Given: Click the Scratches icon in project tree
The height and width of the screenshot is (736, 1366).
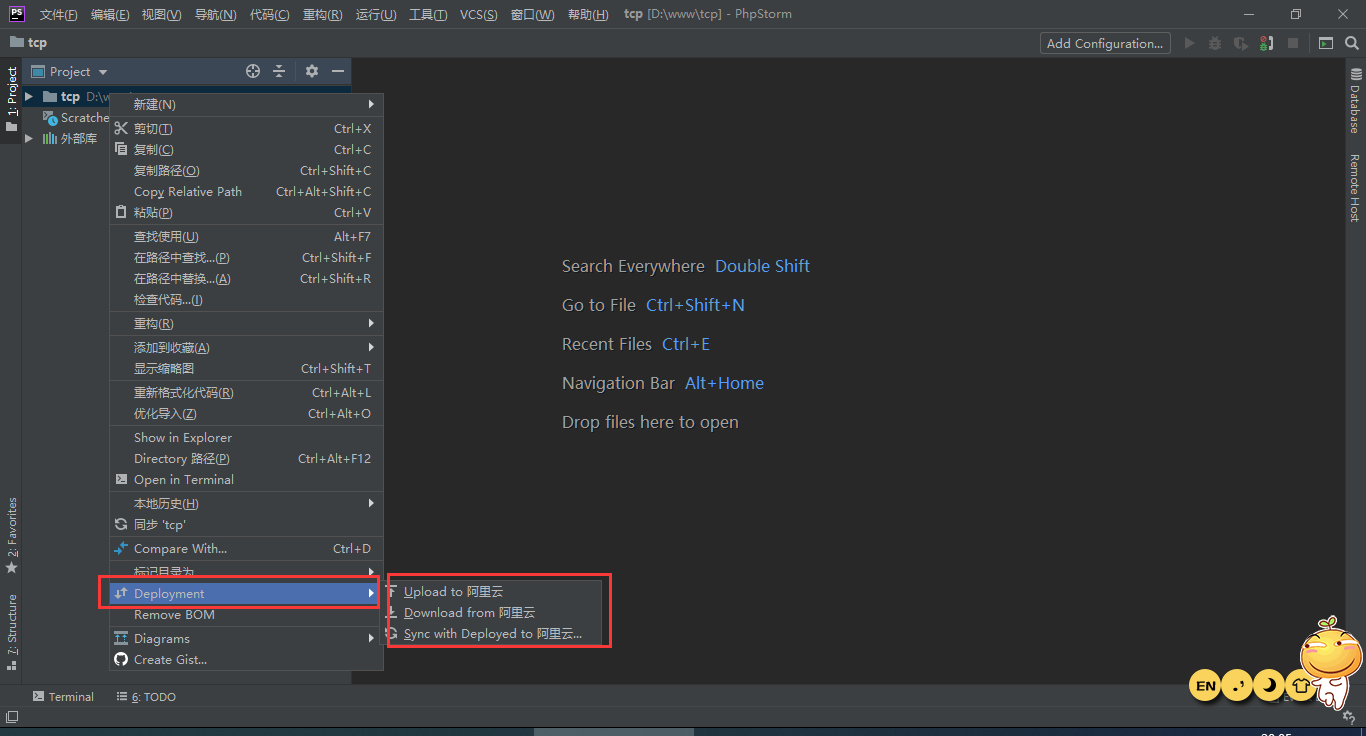Looking at the screenshot, I should (50, 117).
